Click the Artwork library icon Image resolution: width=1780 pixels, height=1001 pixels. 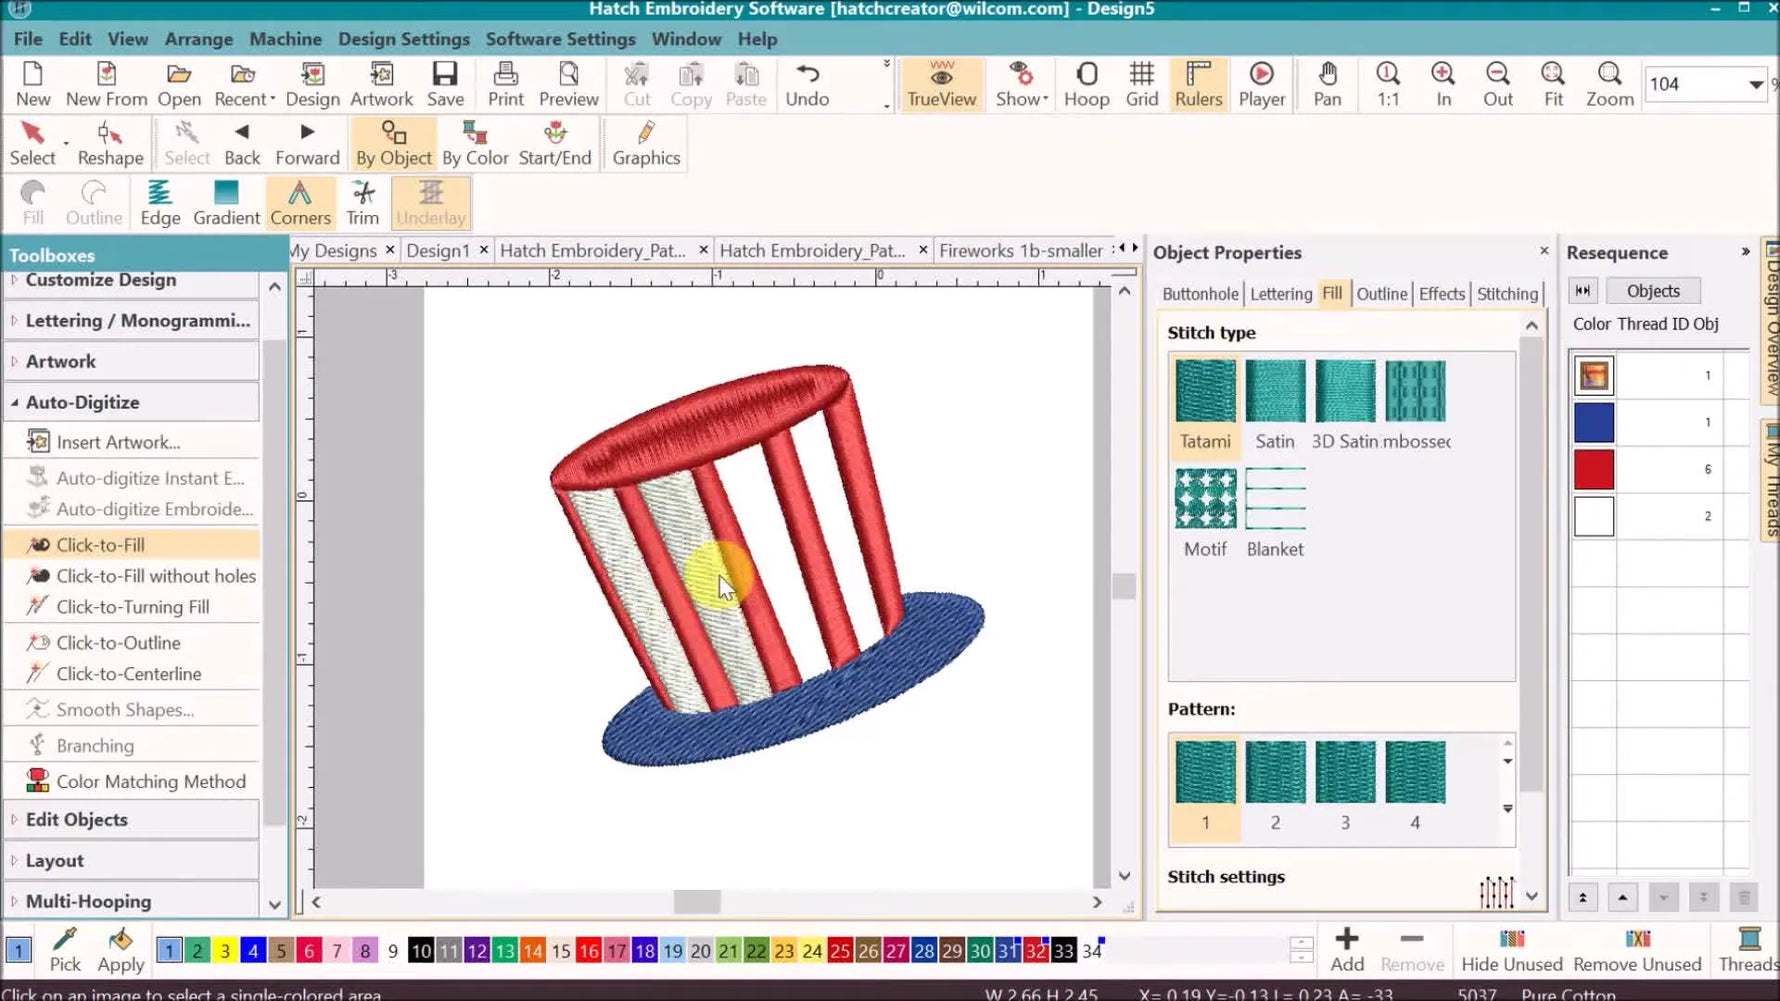[x=381, y=84]
